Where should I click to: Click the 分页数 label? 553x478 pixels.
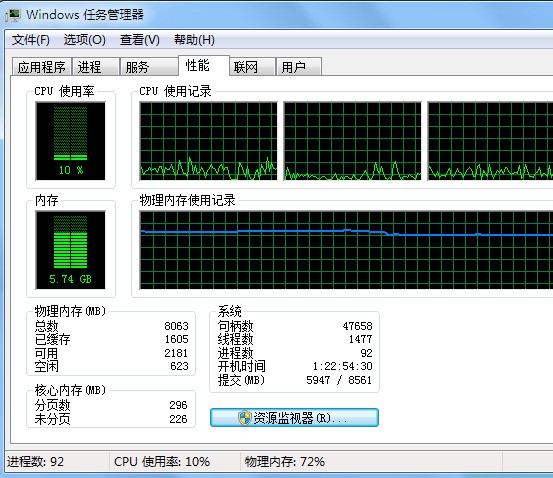(52, 405)
